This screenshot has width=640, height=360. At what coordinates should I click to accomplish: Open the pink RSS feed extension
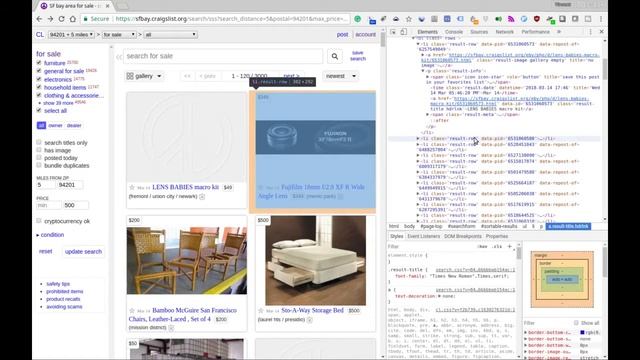coord(511,19)
